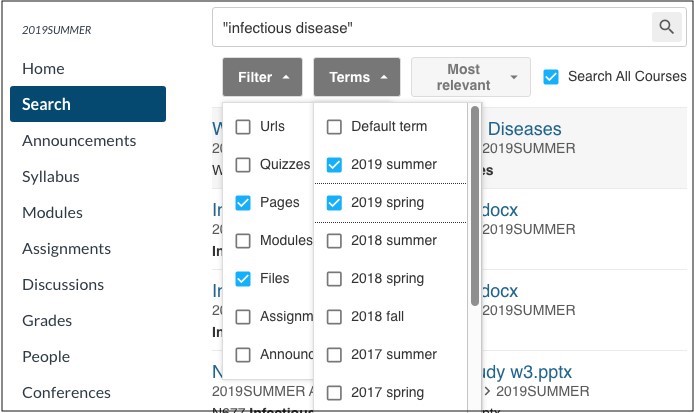Uncheck the Files filter checkbox
Image resolution: width=694 pixels, height=413 pixels.
(243, 279)
